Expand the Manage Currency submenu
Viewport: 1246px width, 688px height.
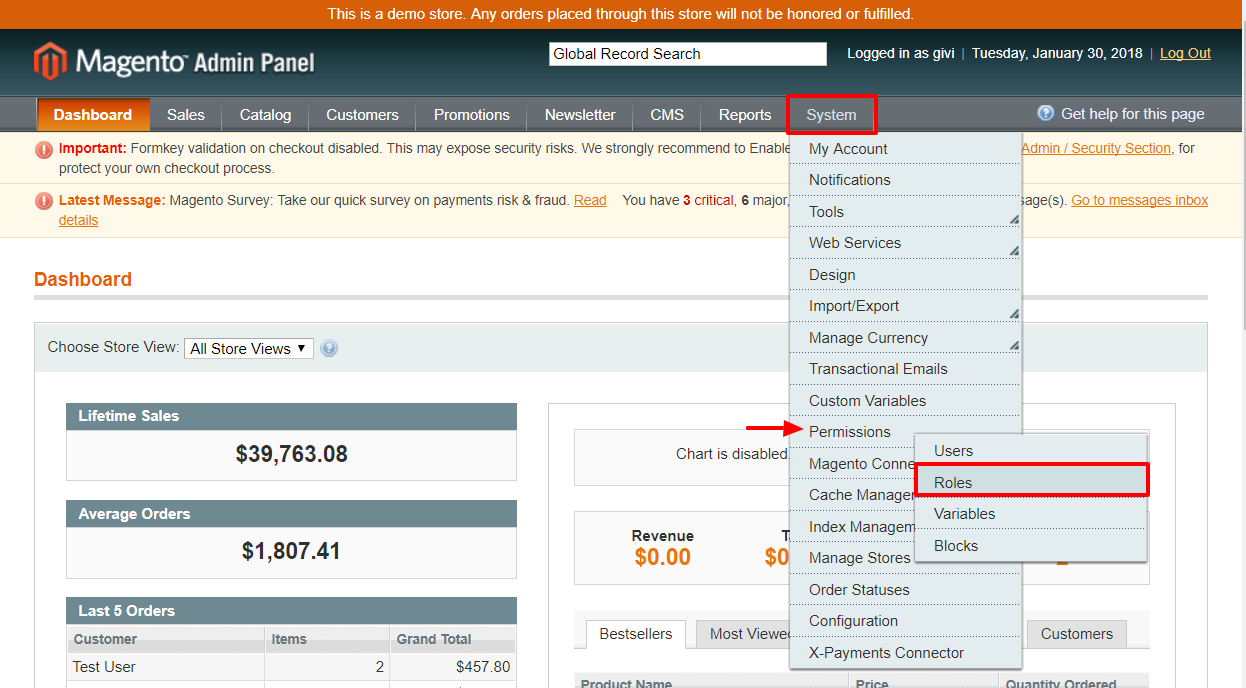click(905, 338)
